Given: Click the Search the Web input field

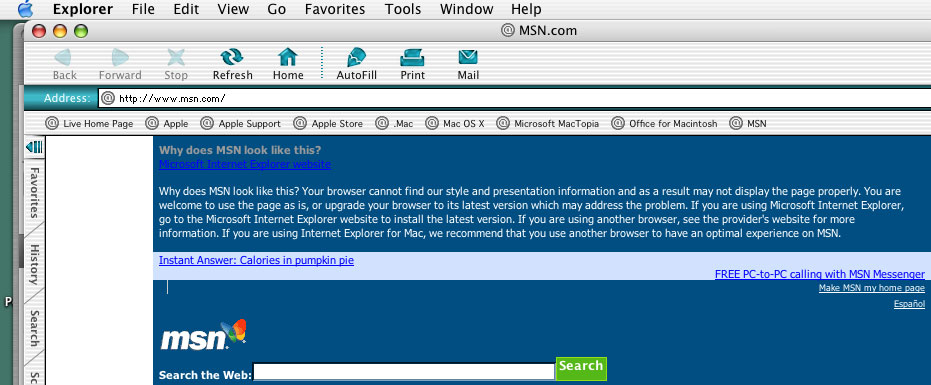Looking at the screenshot, I should (404, 372).
